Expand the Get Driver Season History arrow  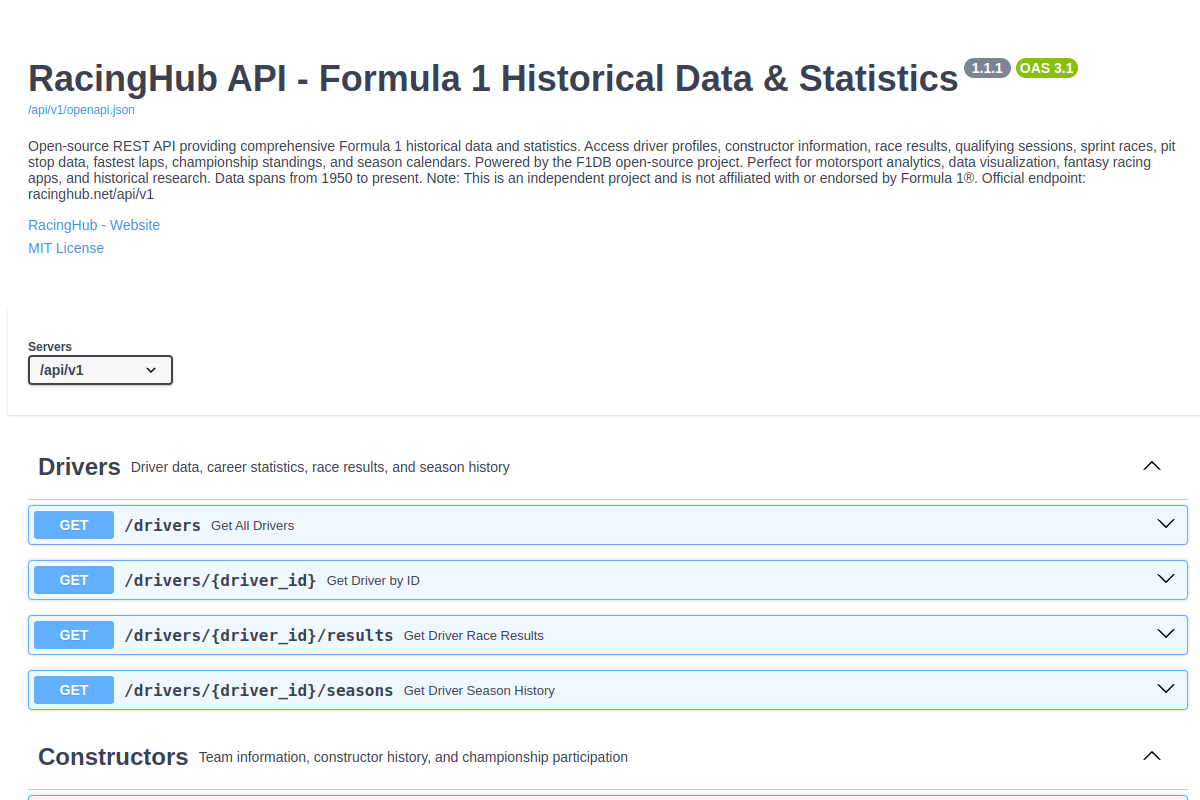pos(1165,689)
